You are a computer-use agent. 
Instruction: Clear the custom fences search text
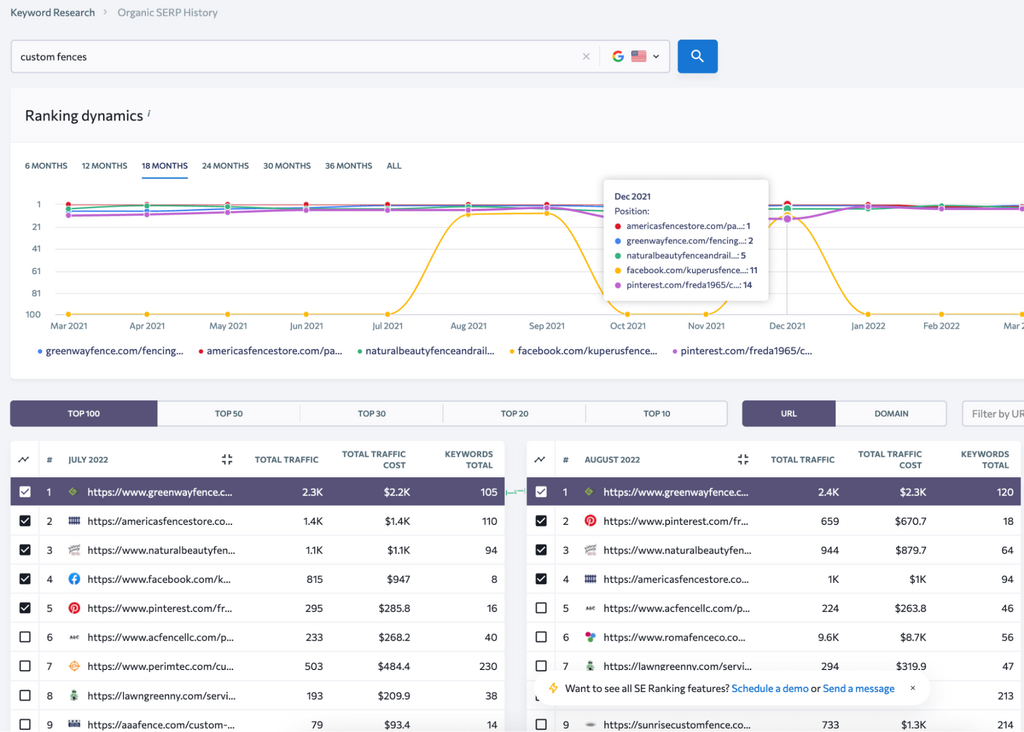pyautogui.click(x=586, y=57)
